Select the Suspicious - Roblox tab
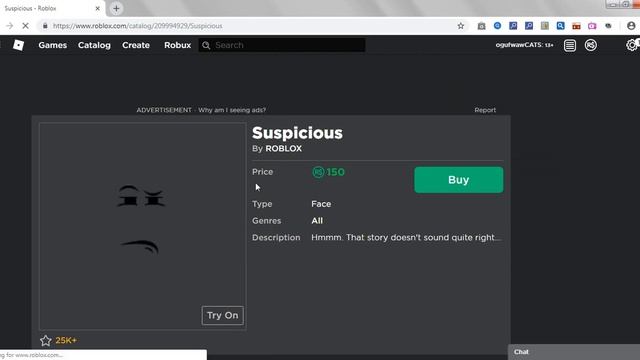Viewport: 640px width, 360px height. pos(52,8)
